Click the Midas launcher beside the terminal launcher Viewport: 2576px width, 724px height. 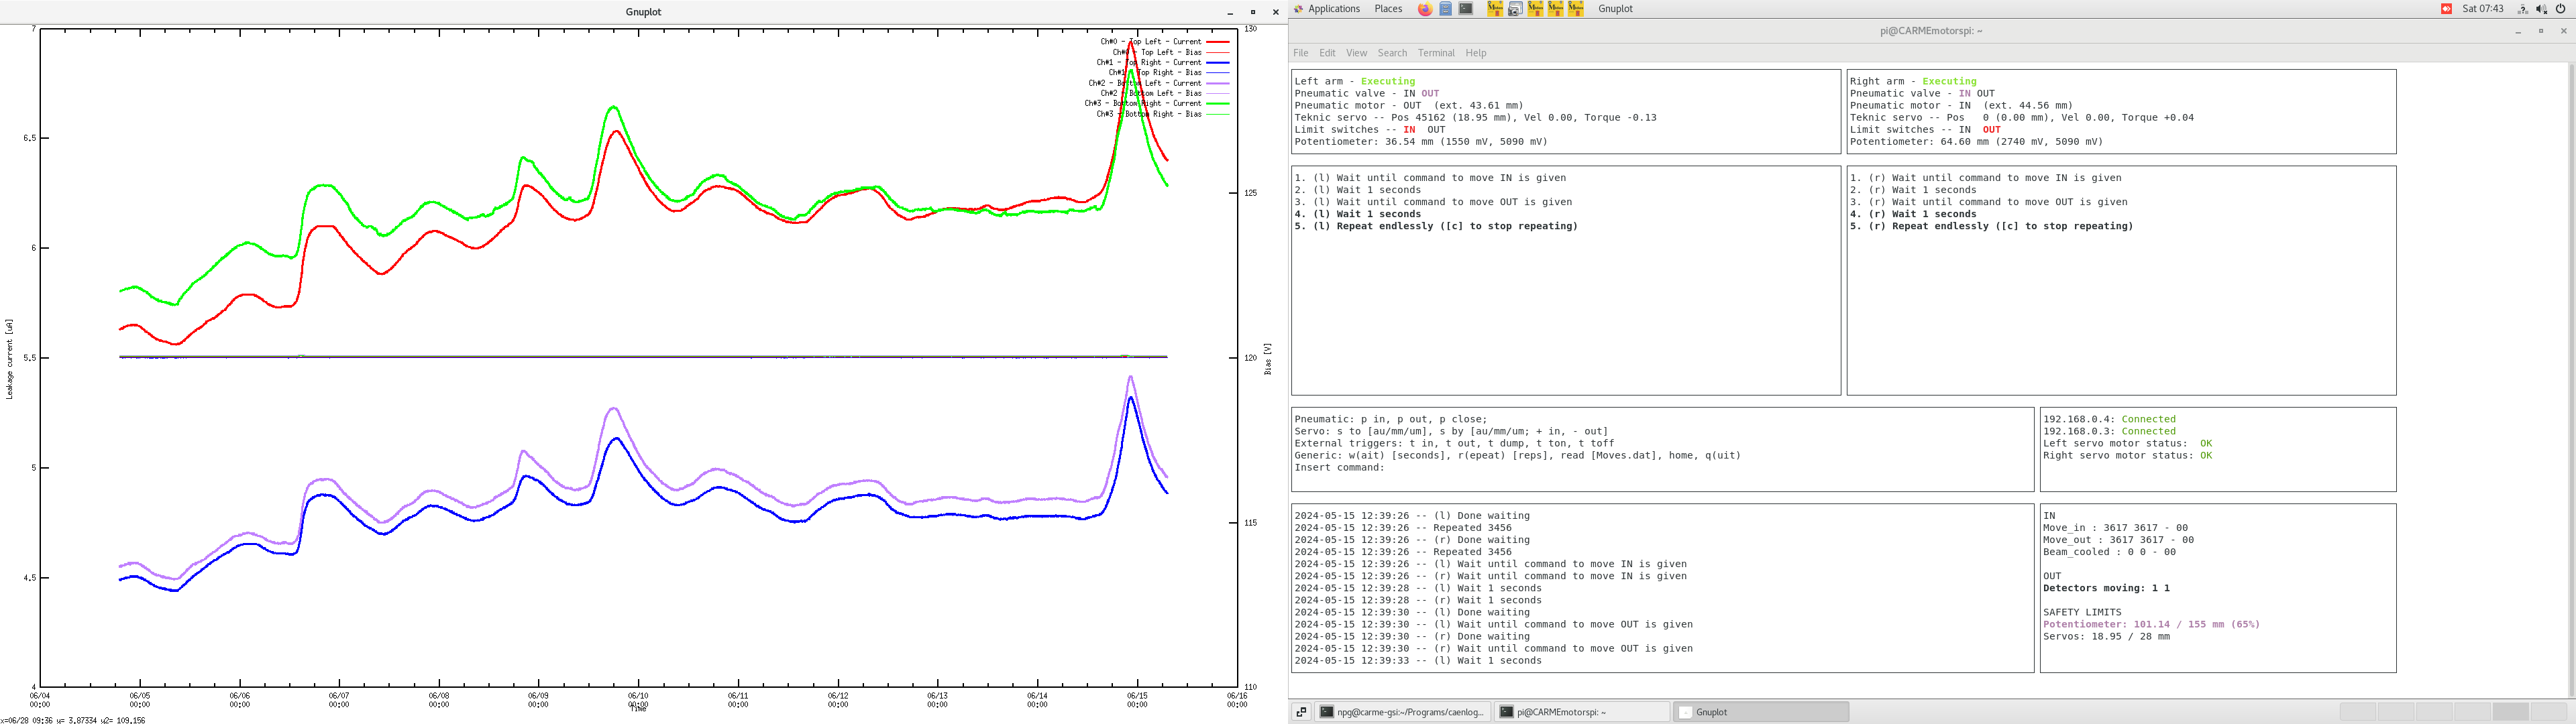(1495, 9)
